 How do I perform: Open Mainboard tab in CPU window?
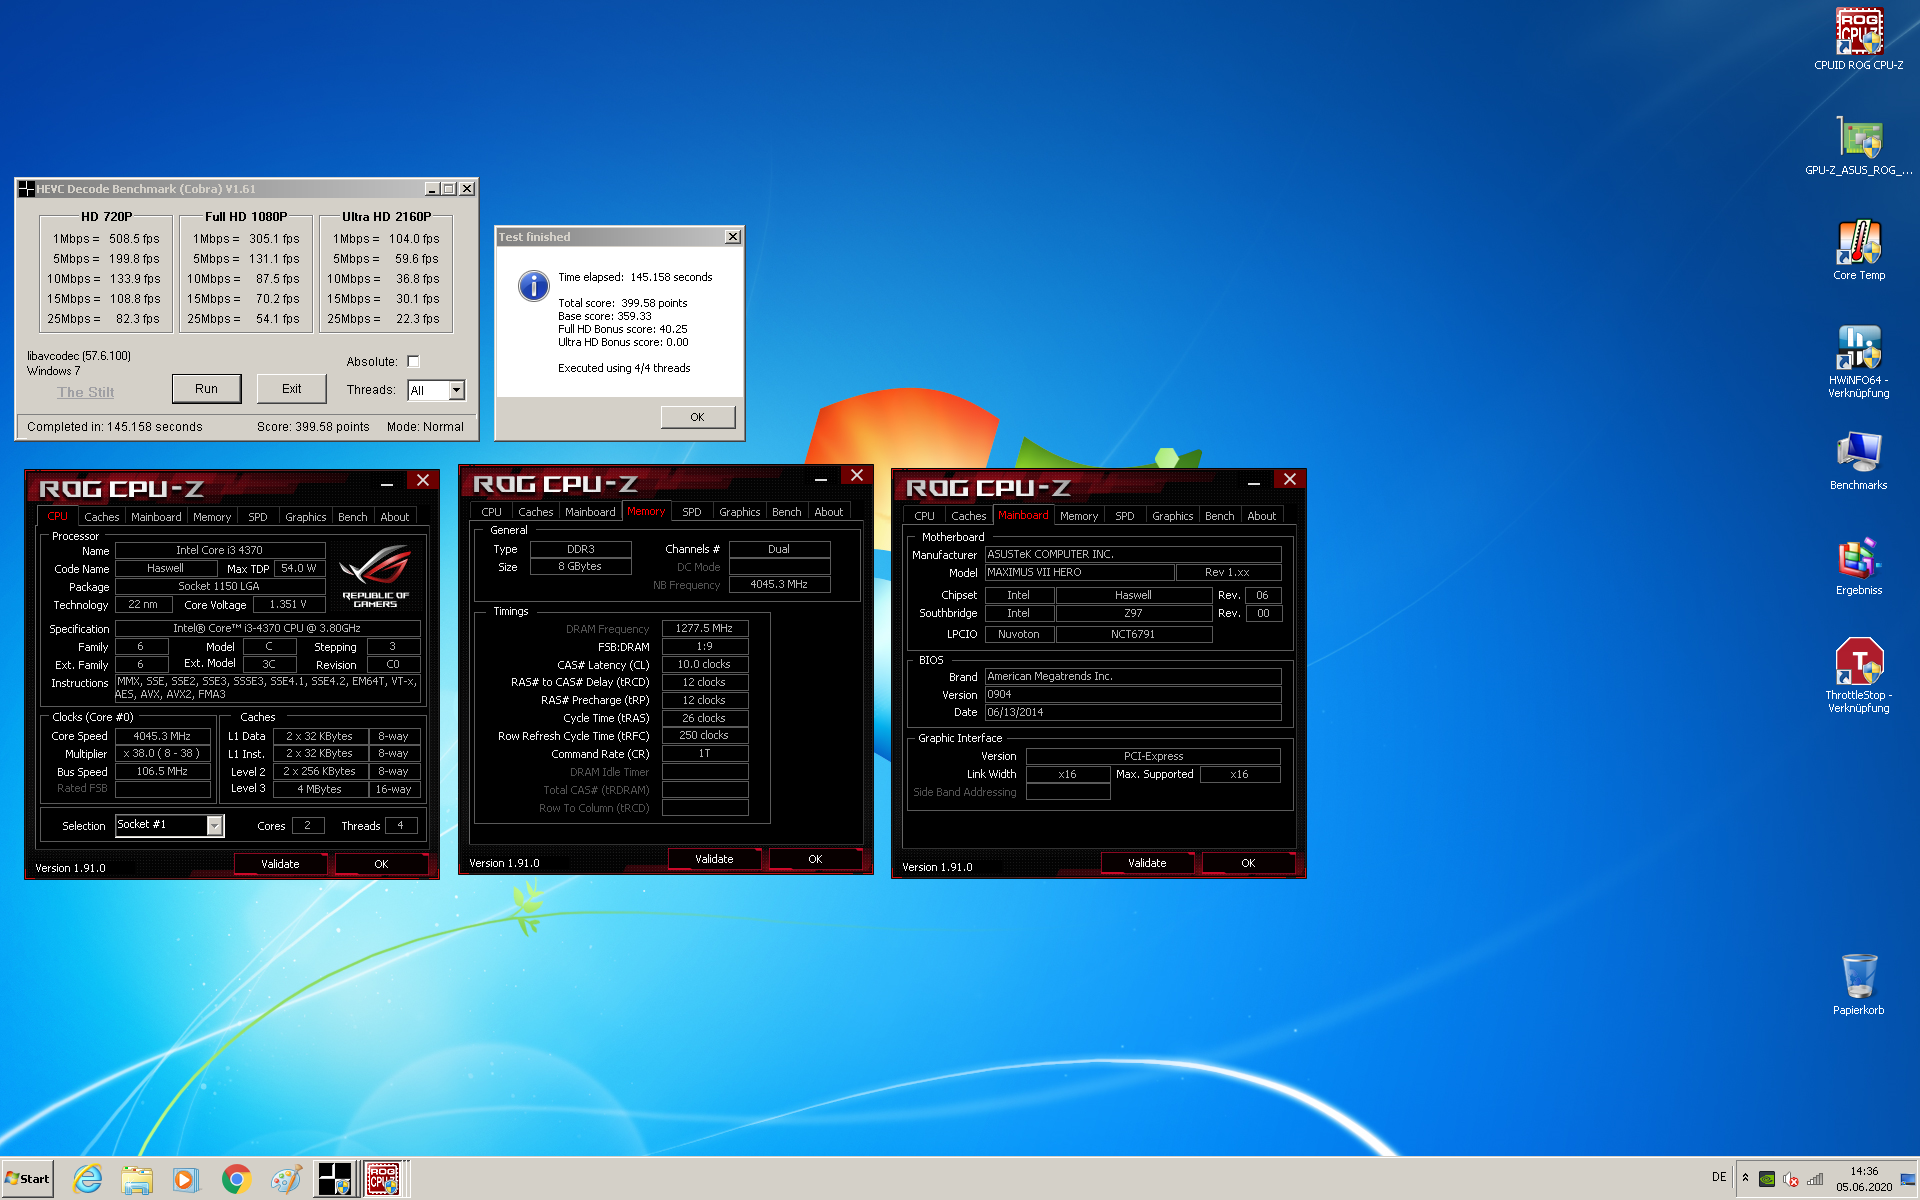(156, 517)
